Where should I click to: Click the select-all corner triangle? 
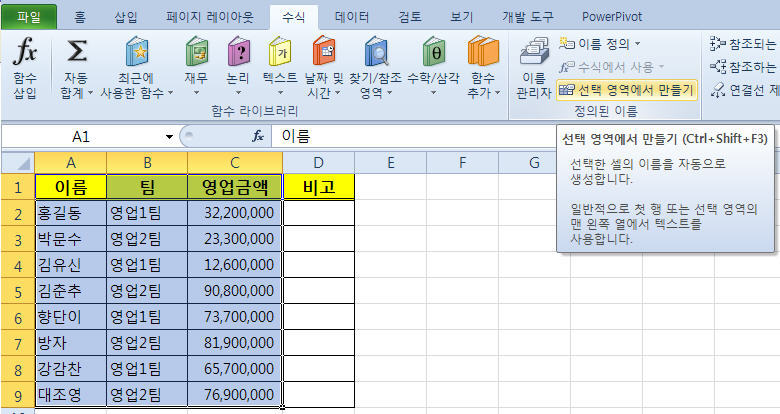[x=18, y=162]
